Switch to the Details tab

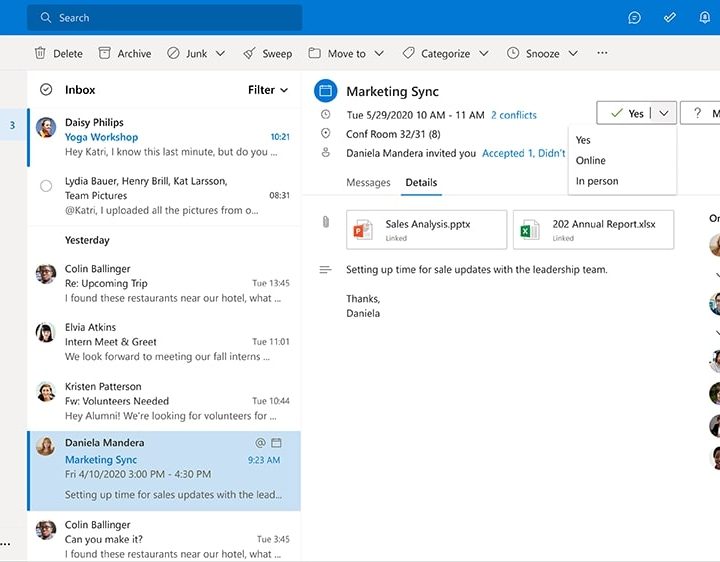coord(421,182)
